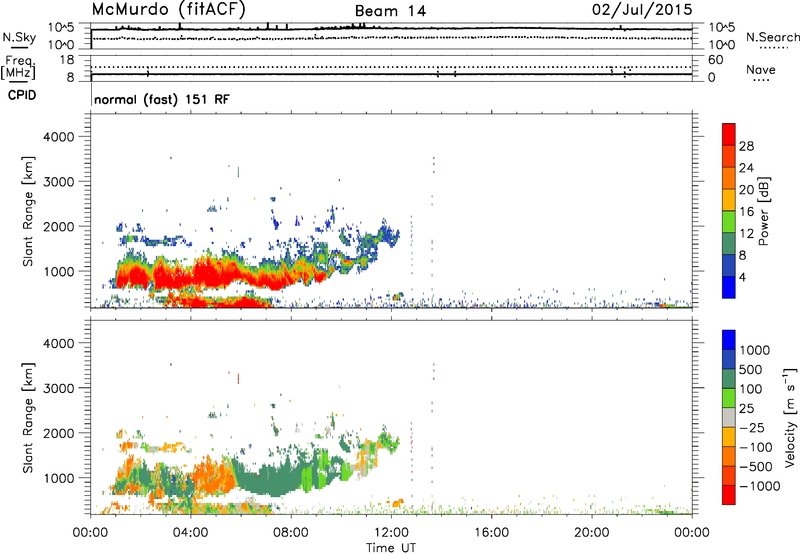Click the '4' tick on power colorbar

click(742, 277)
